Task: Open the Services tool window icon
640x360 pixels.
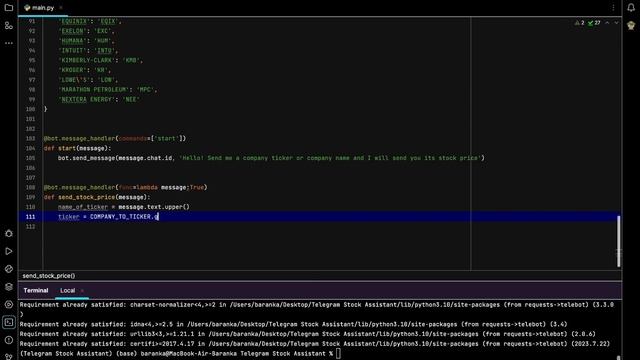Action: coord(9,304)
